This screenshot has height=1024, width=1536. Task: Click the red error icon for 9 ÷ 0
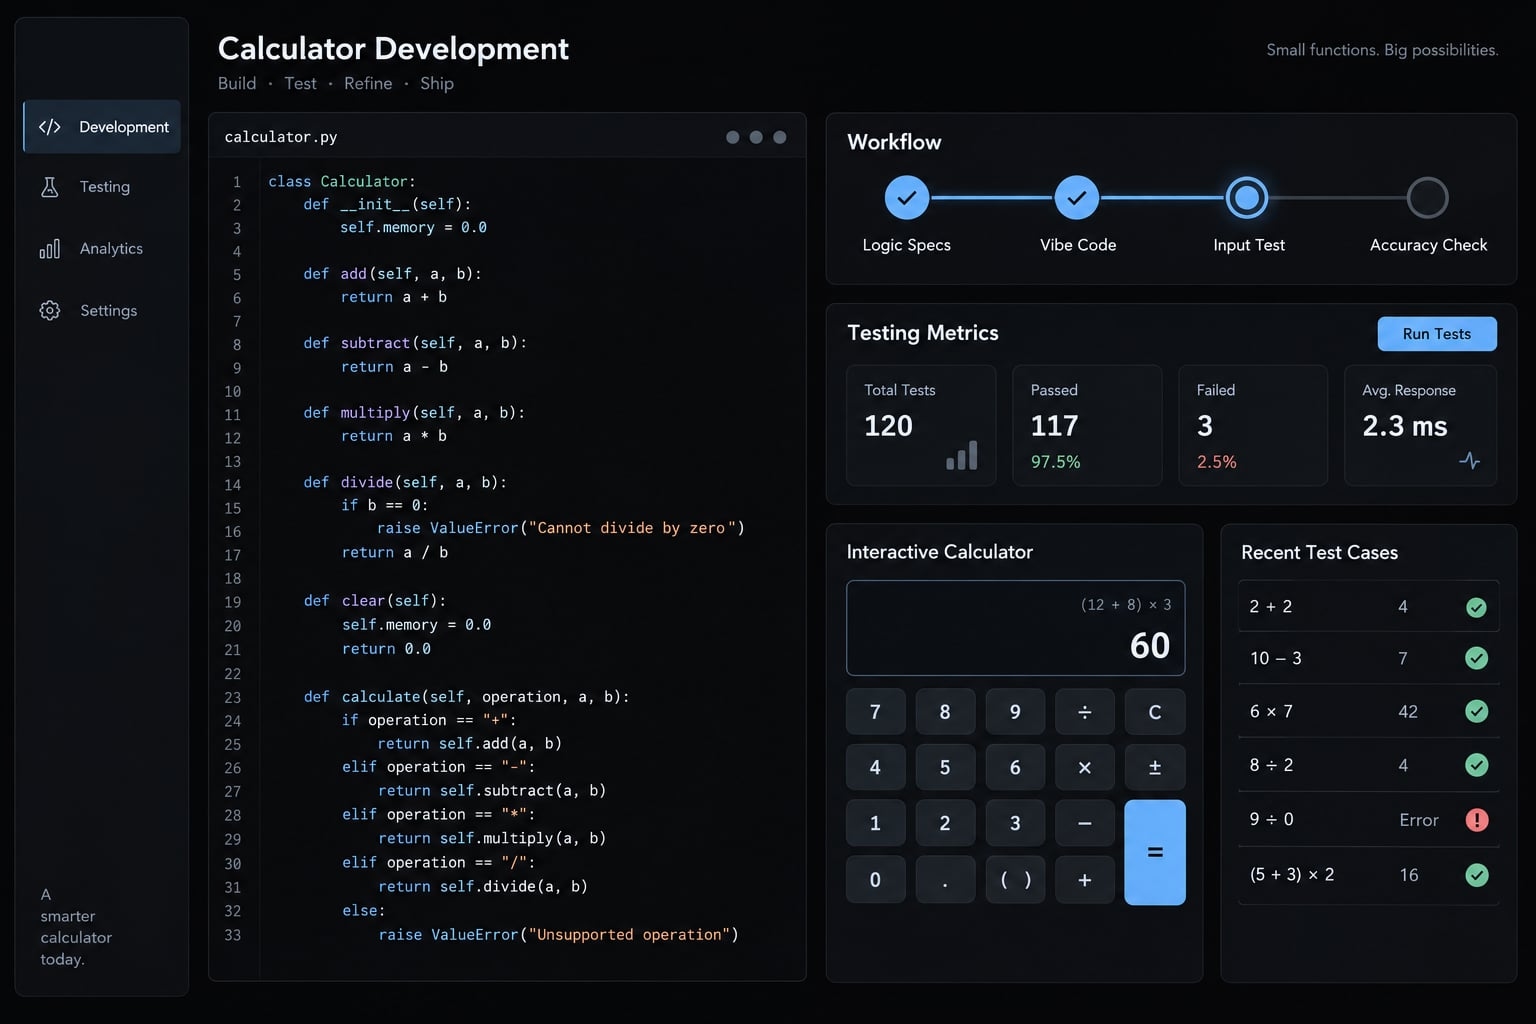coord(1476,820)
